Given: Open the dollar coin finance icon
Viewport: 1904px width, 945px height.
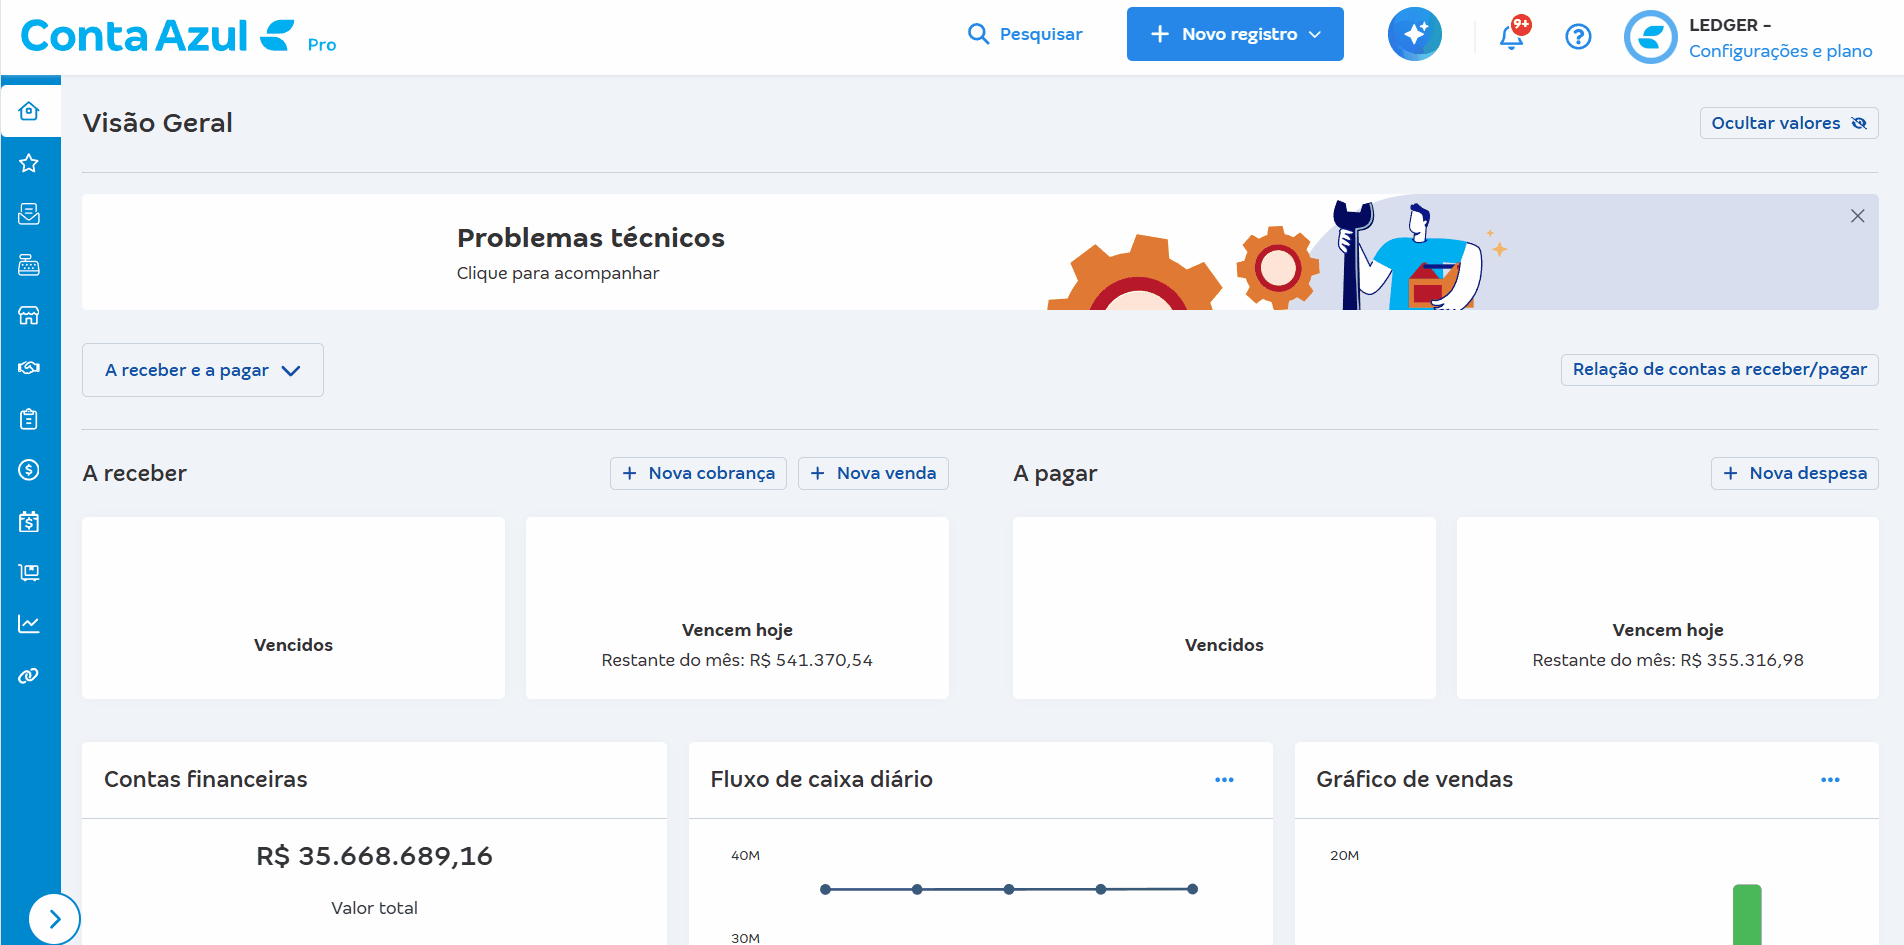Looking at the screenshot, I should click(x=29, y=470).
